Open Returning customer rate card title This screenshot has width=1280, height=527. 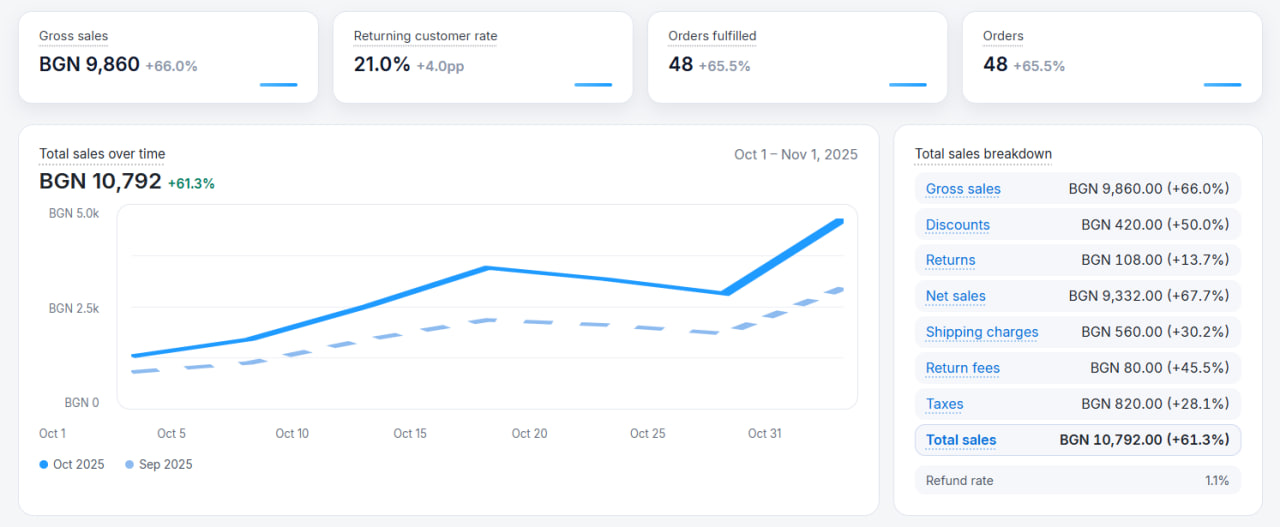(x=425, y=36)
